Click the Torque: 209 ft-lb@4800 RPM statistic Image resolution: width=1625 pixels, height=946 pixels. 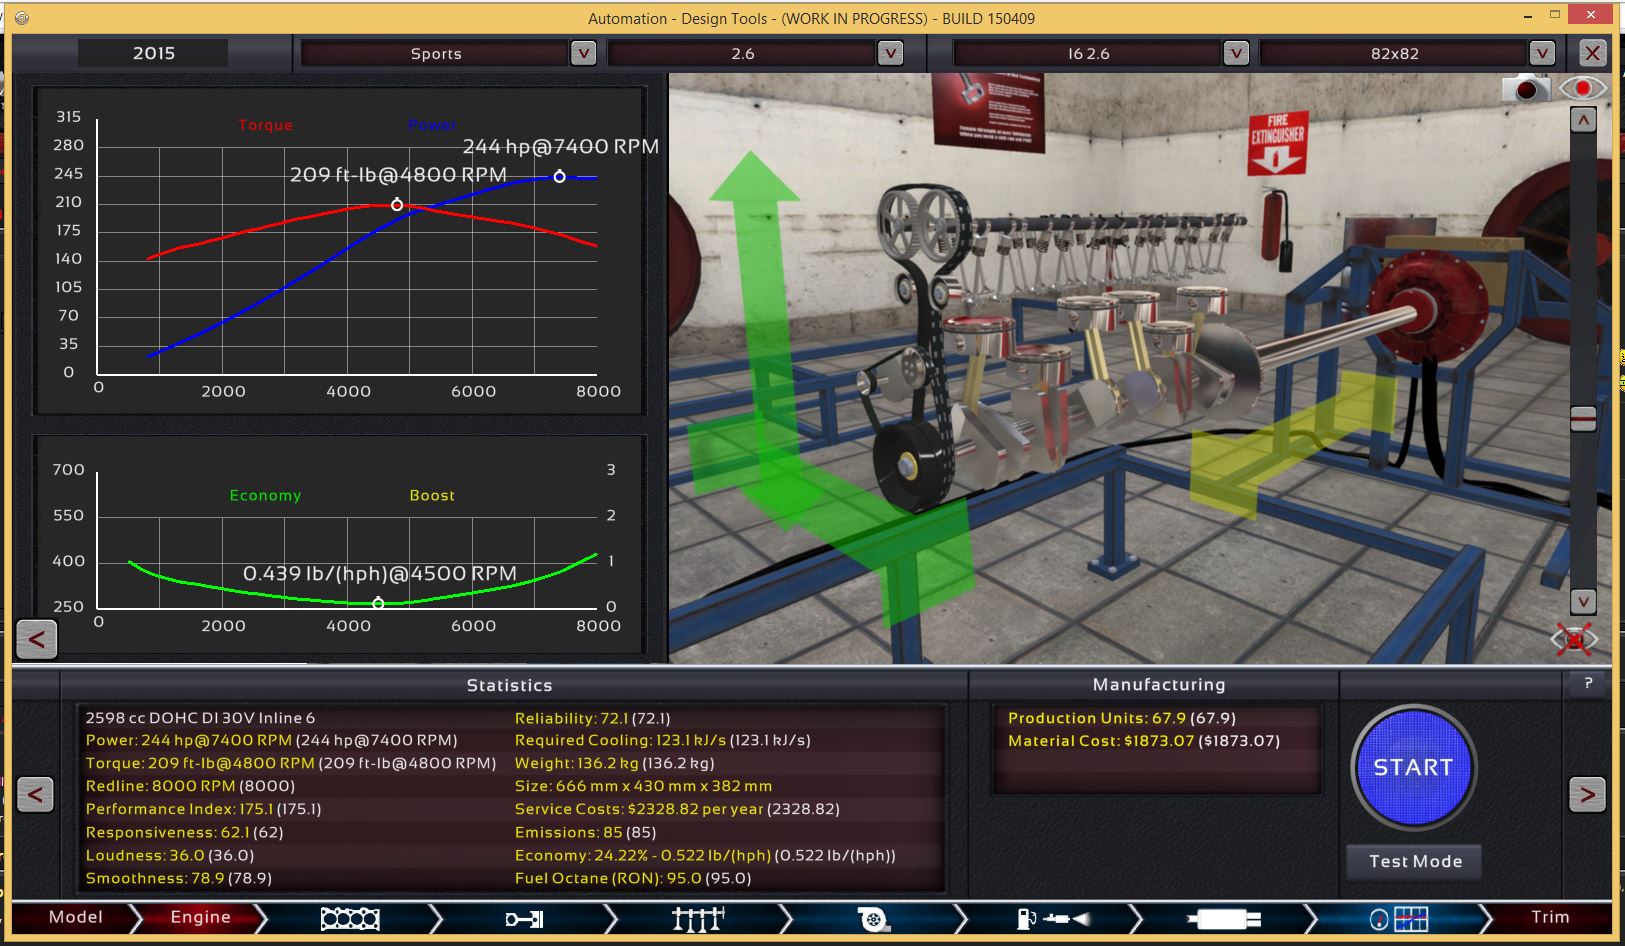pyautogui.click(x=291, y=763)
